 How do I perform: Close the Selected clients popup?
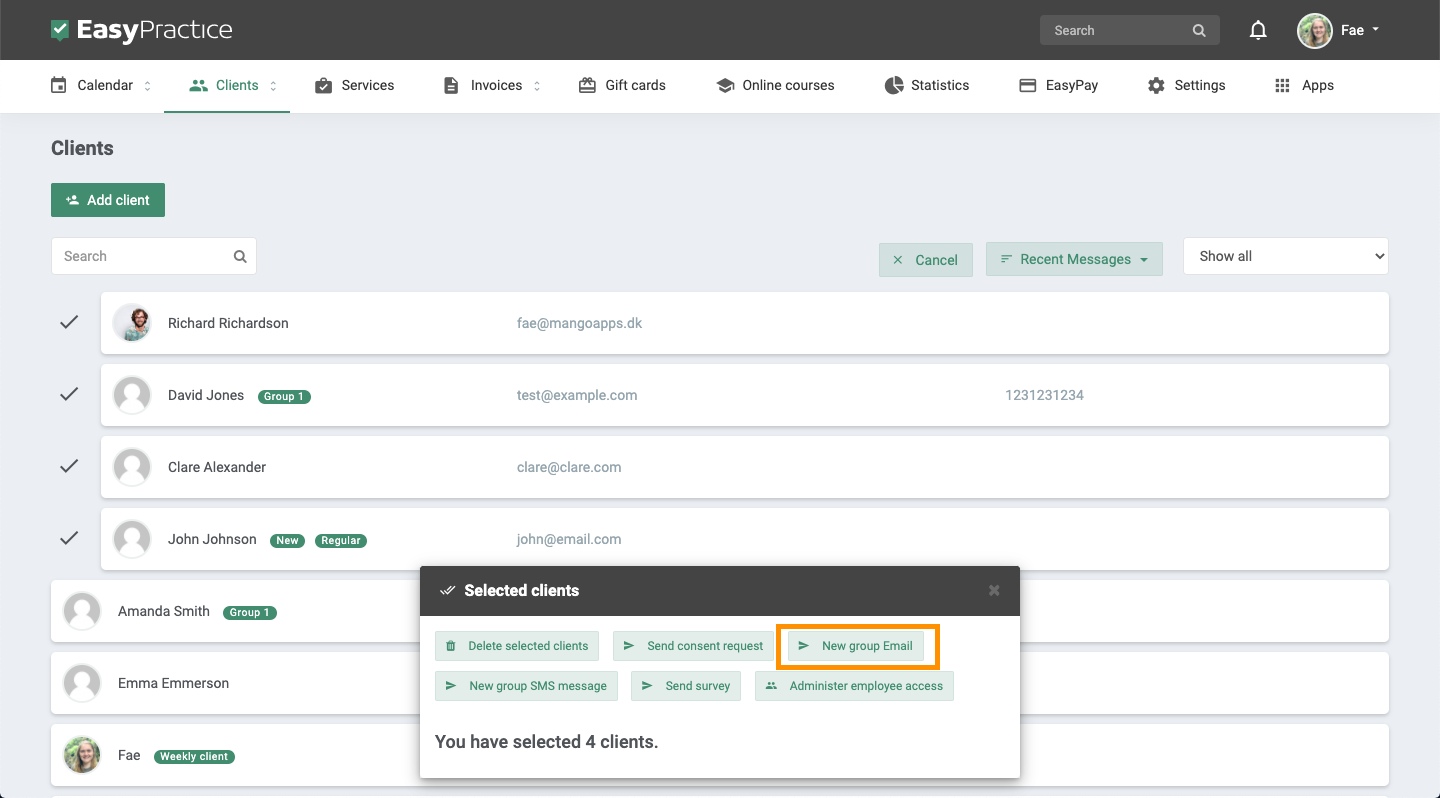coord(994,590)
